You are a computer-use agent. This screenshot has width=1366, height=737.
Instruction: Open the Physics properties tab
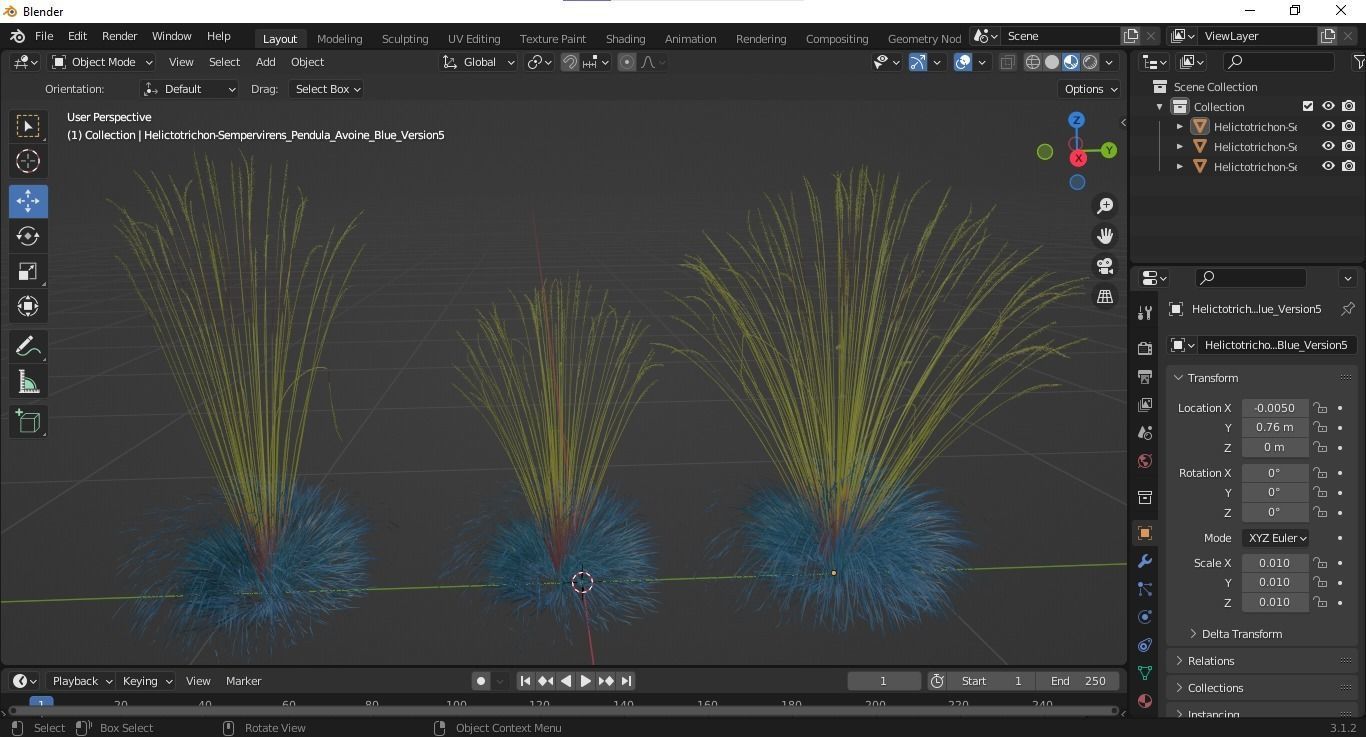1145,617
